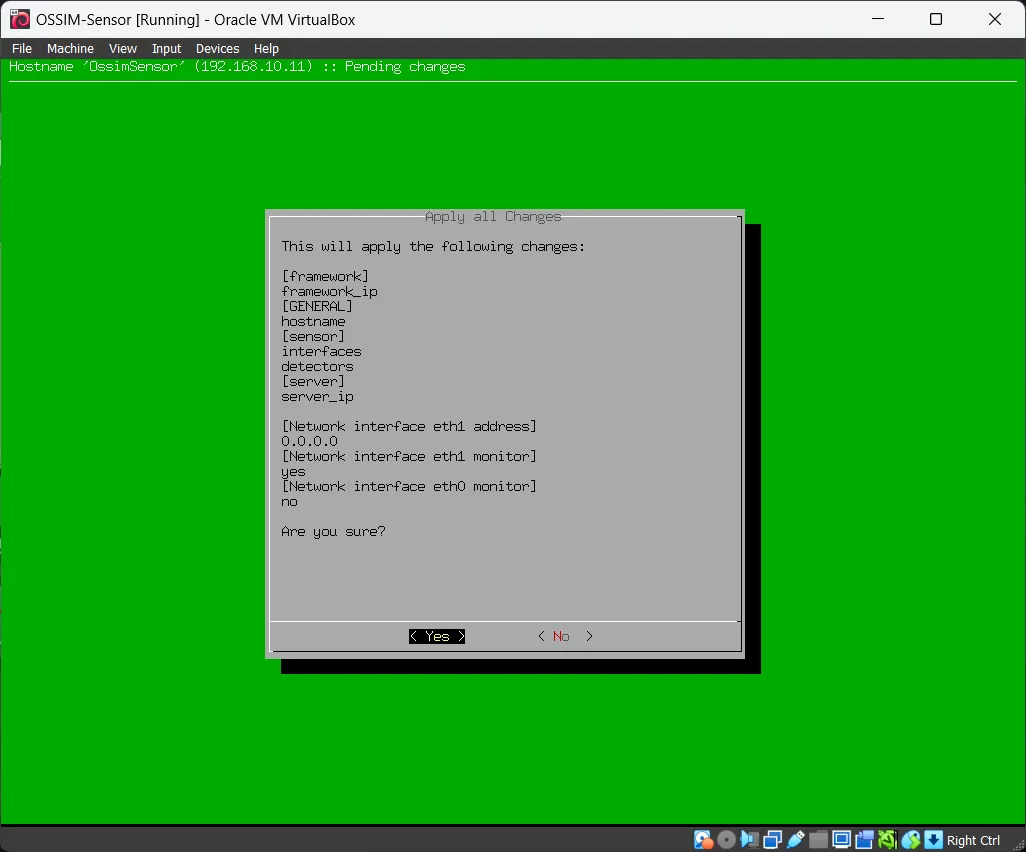This screenshot has height=852, width=1026.
Task: Click the network adapters status icon
Action: [773, 840]
